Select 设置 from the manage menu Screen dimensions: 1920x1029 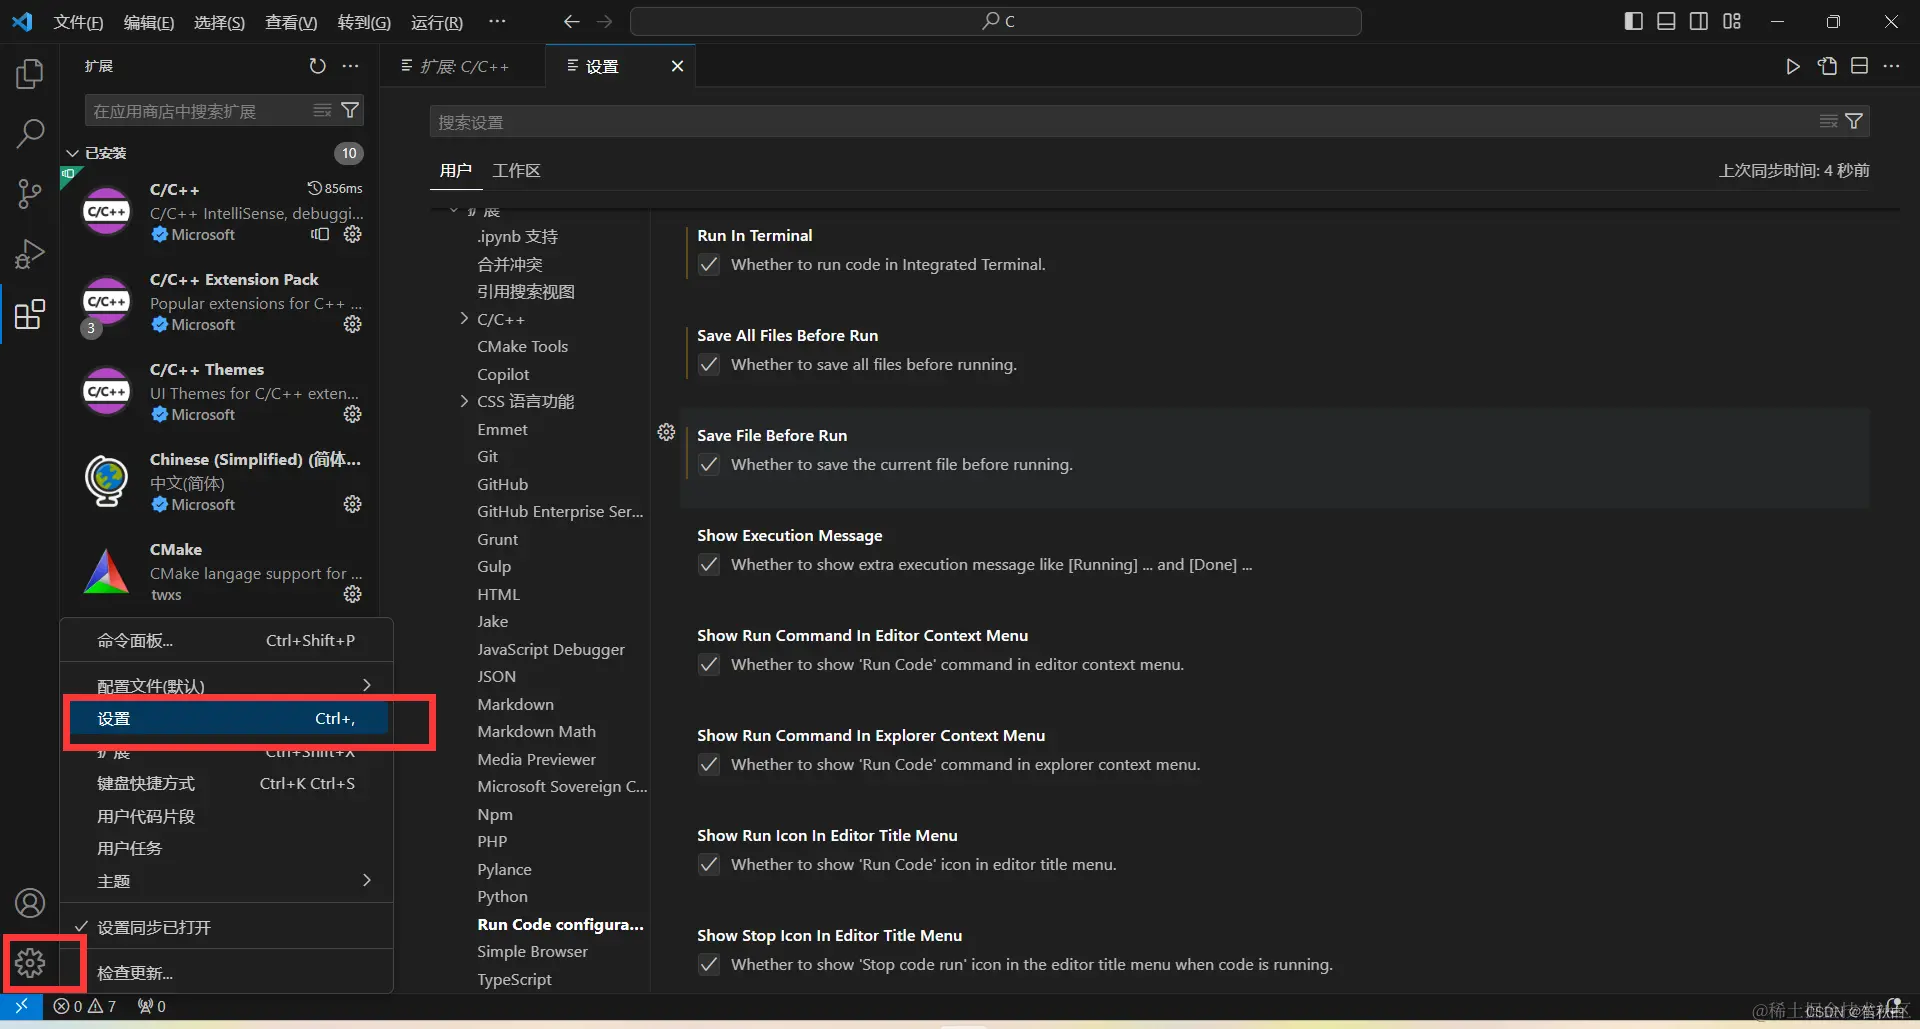(227, 718)
